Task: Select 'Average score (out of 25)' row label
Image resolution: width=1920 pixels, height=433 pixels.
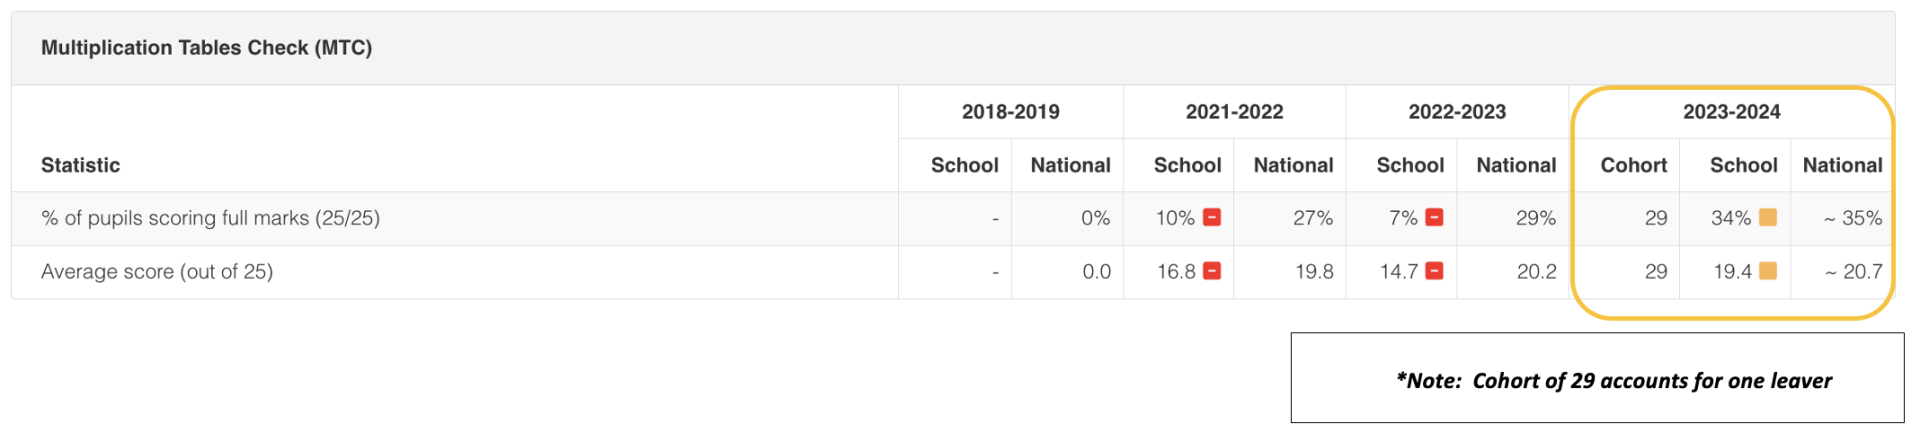Action: tap(157, 272)
